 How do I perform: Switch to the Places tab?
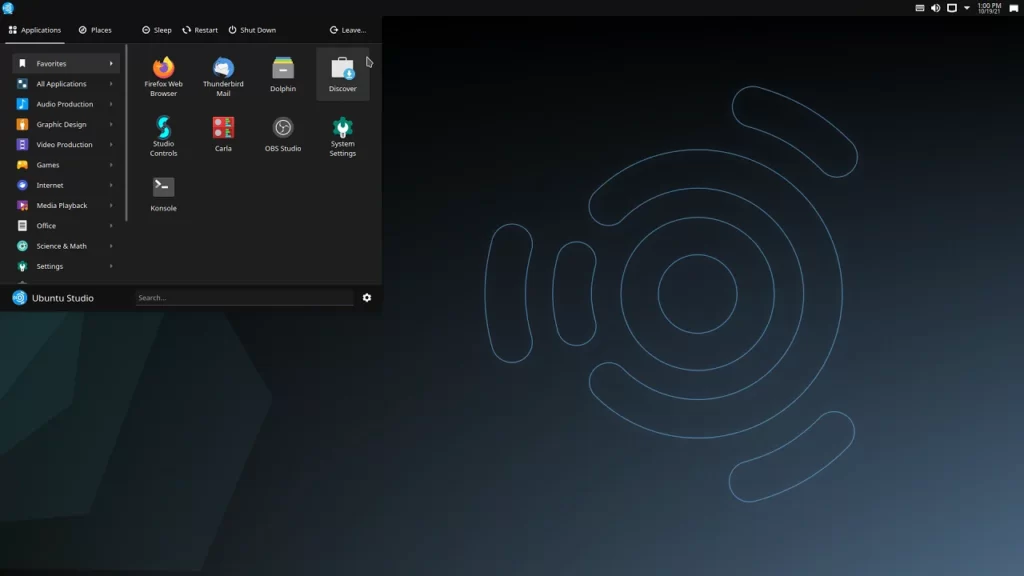95,30
